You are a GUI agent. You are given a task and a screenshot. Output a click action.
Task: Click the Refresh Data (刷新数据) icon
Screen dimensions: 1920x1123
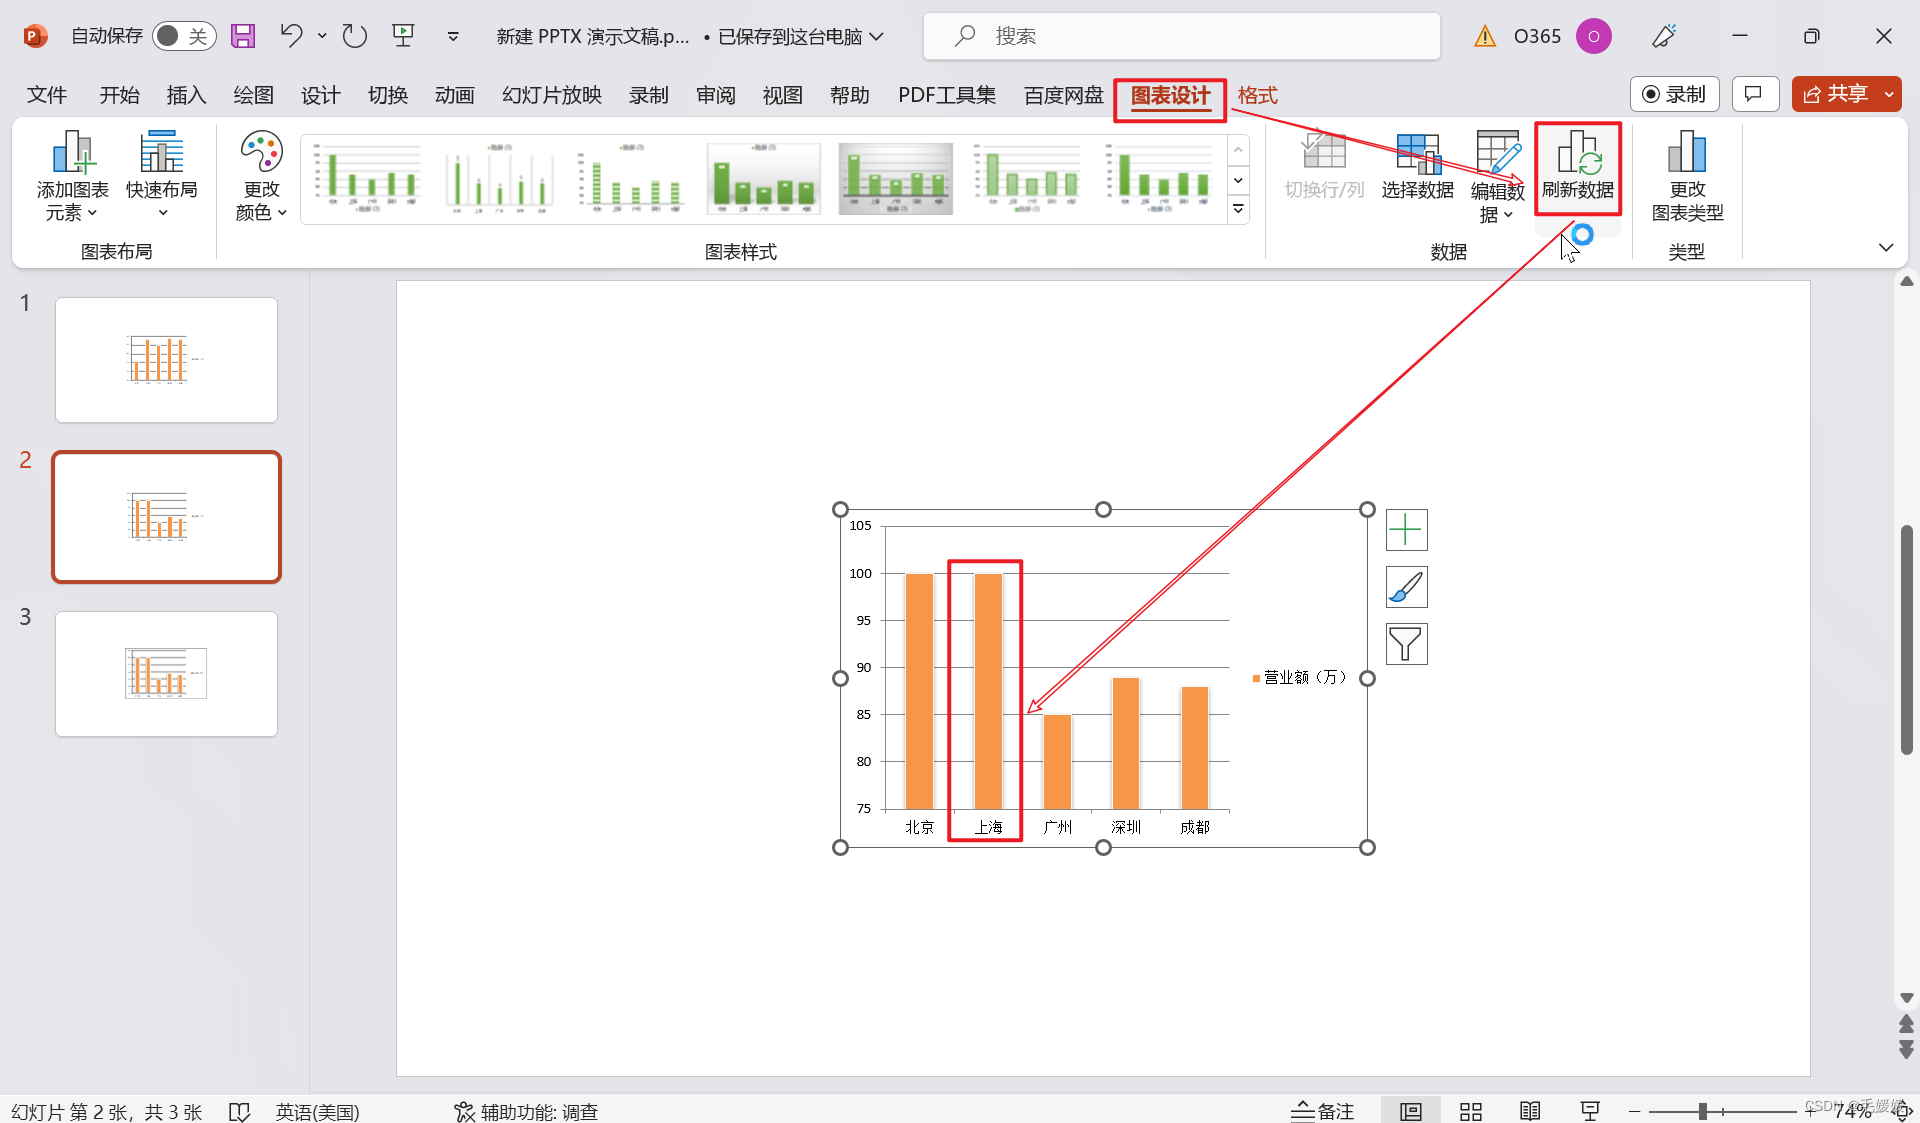1577,155
